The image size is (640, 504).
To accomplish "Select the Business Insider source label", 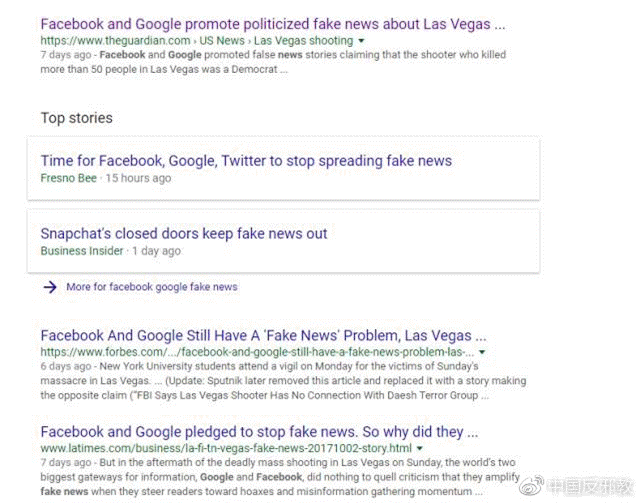I will pyautogui.click(x=82, y=251).
